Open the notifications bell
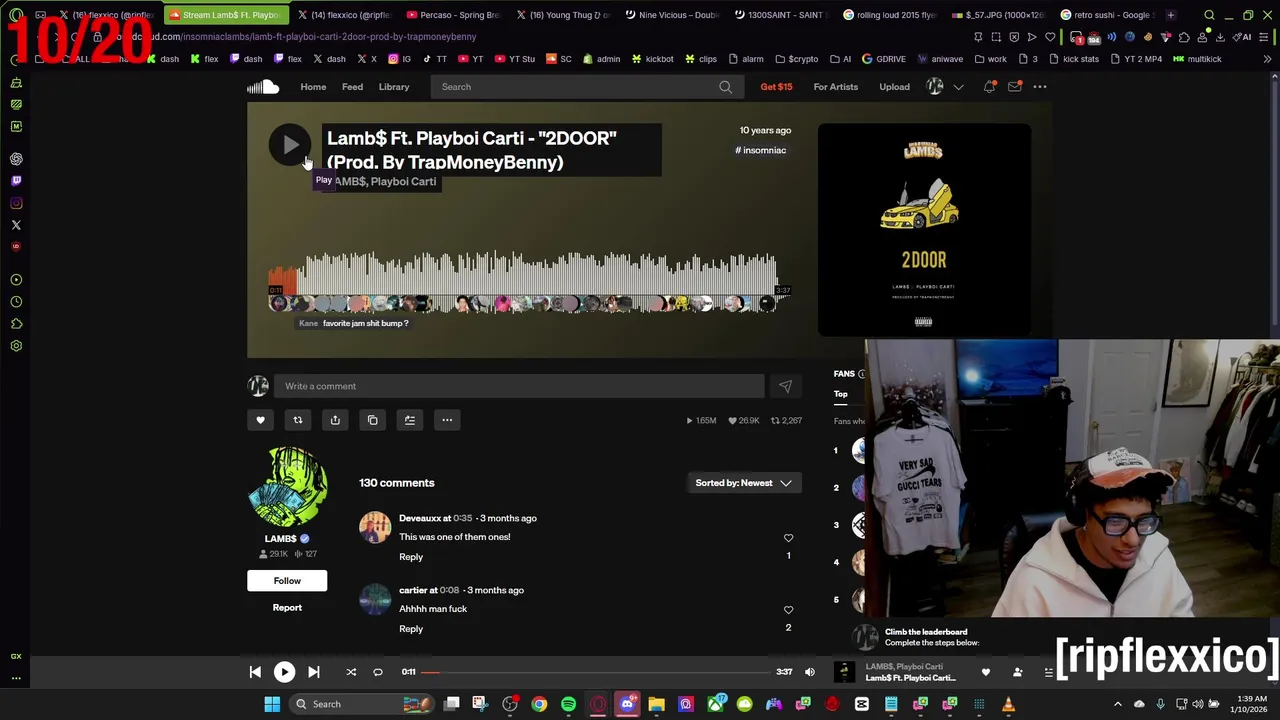The width and height of the screenshot is (1280, 720). 990,87
